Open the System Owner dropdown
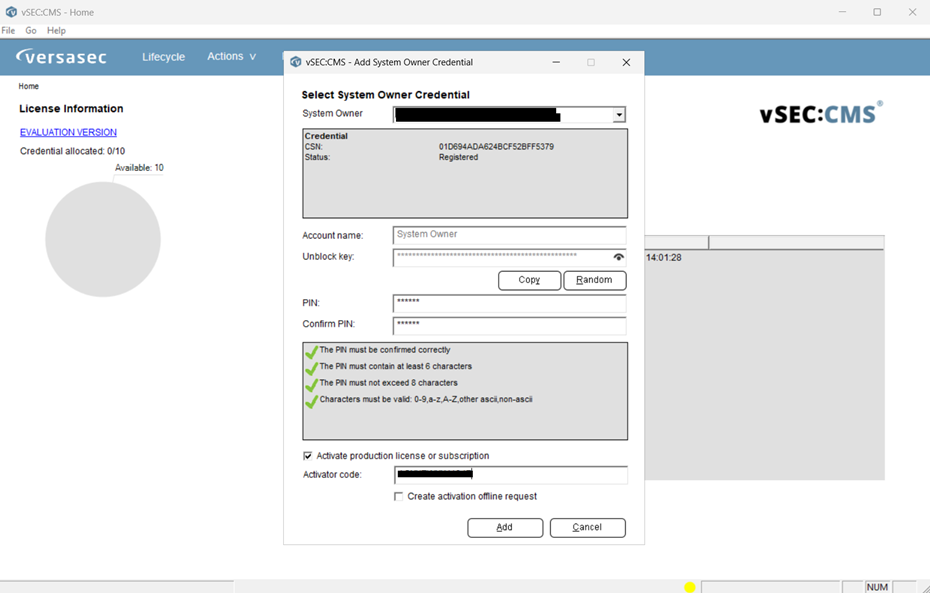Viewport: 930px width, 593px height. 619,114
